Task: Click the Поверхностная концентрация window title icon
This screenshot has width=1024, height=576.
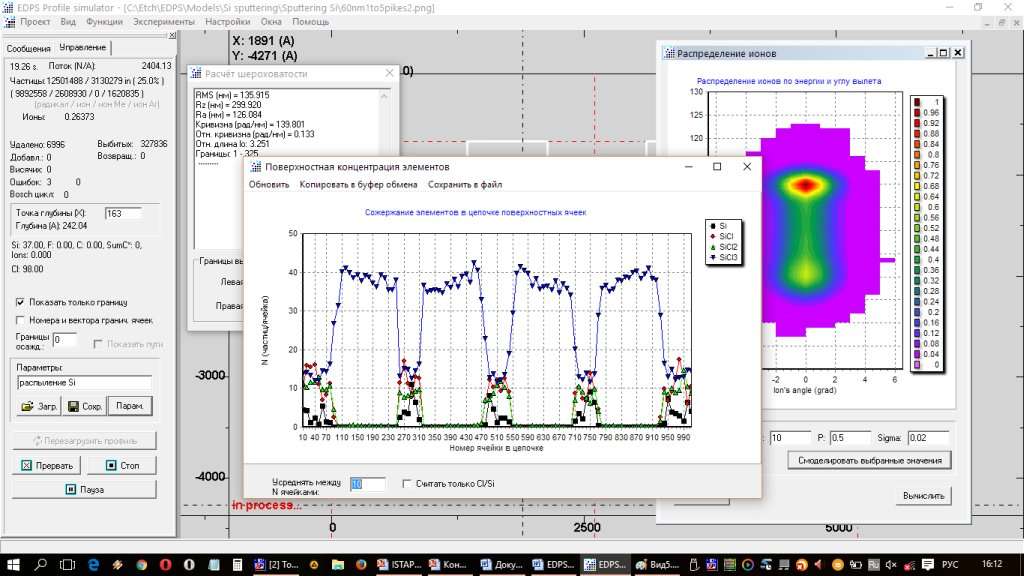Action: 256,167
